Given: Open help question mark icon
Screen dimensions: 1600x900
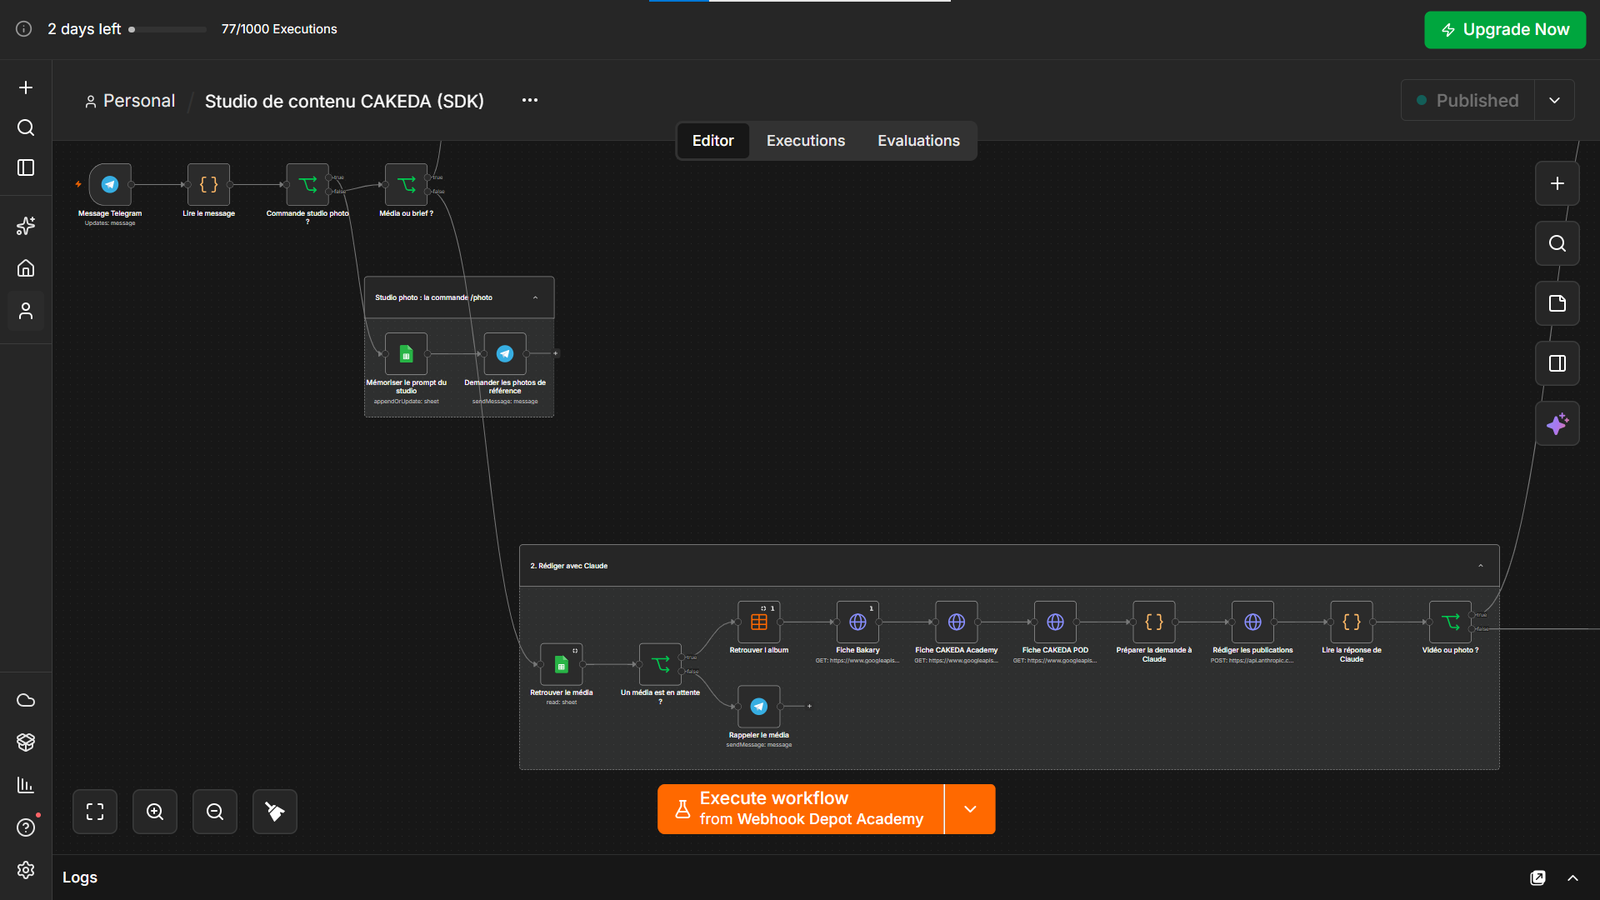Looking at the screenshot, I should click(26, 827).
